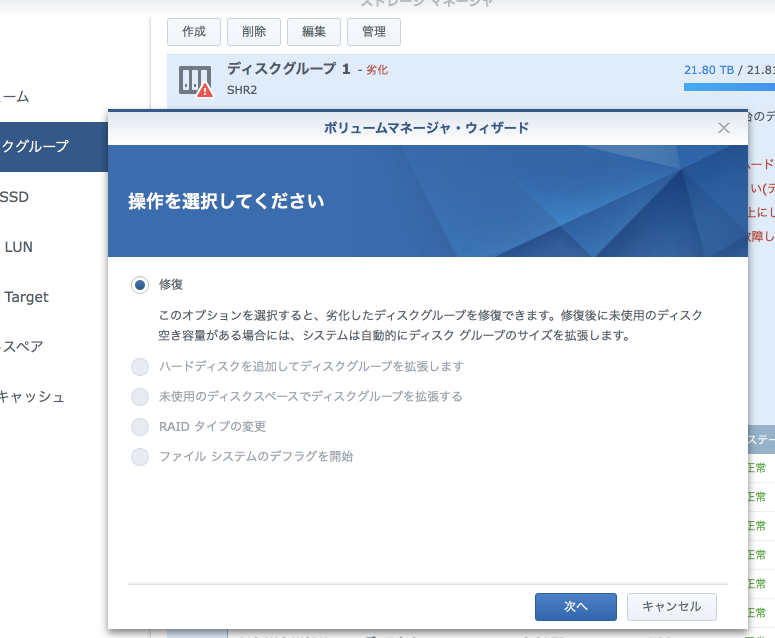775x638 pixels.
Task: Open the SSD sidebar section
Action: pyautogui.click(x=15, y=197)
